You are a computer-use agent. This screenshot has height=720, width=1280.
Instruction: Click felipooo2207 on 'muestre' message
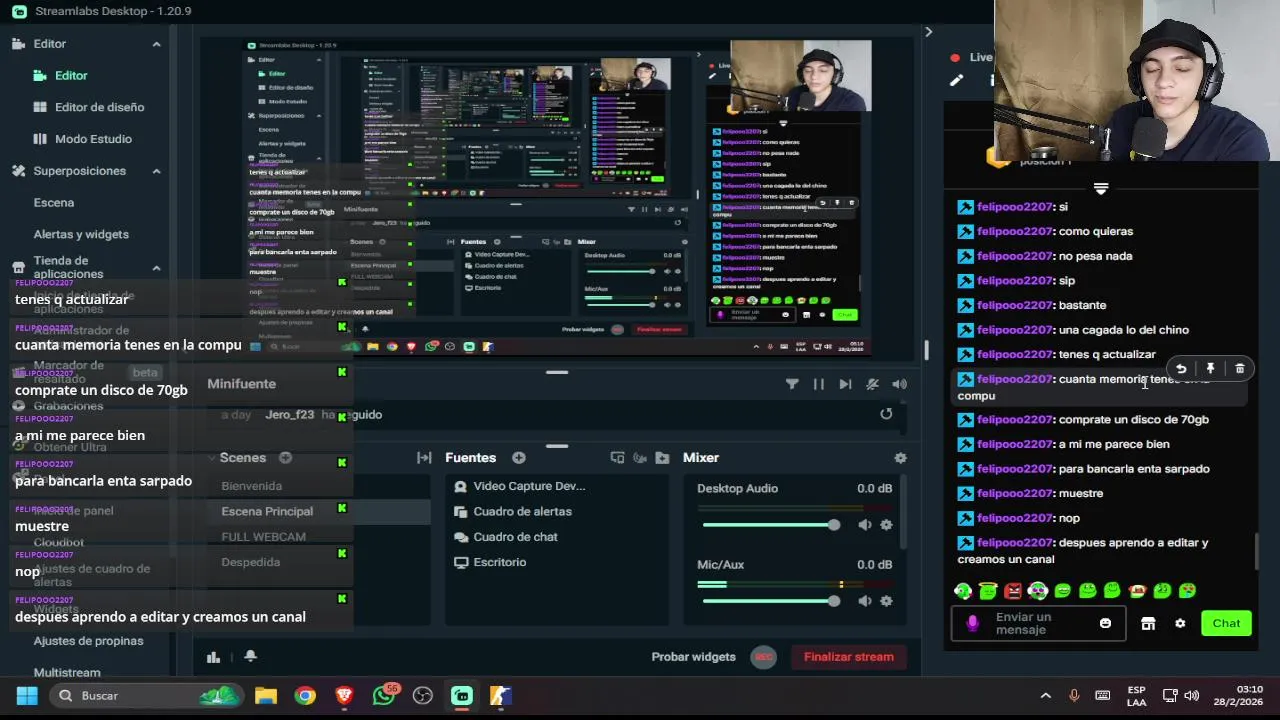click(1015, 493)
